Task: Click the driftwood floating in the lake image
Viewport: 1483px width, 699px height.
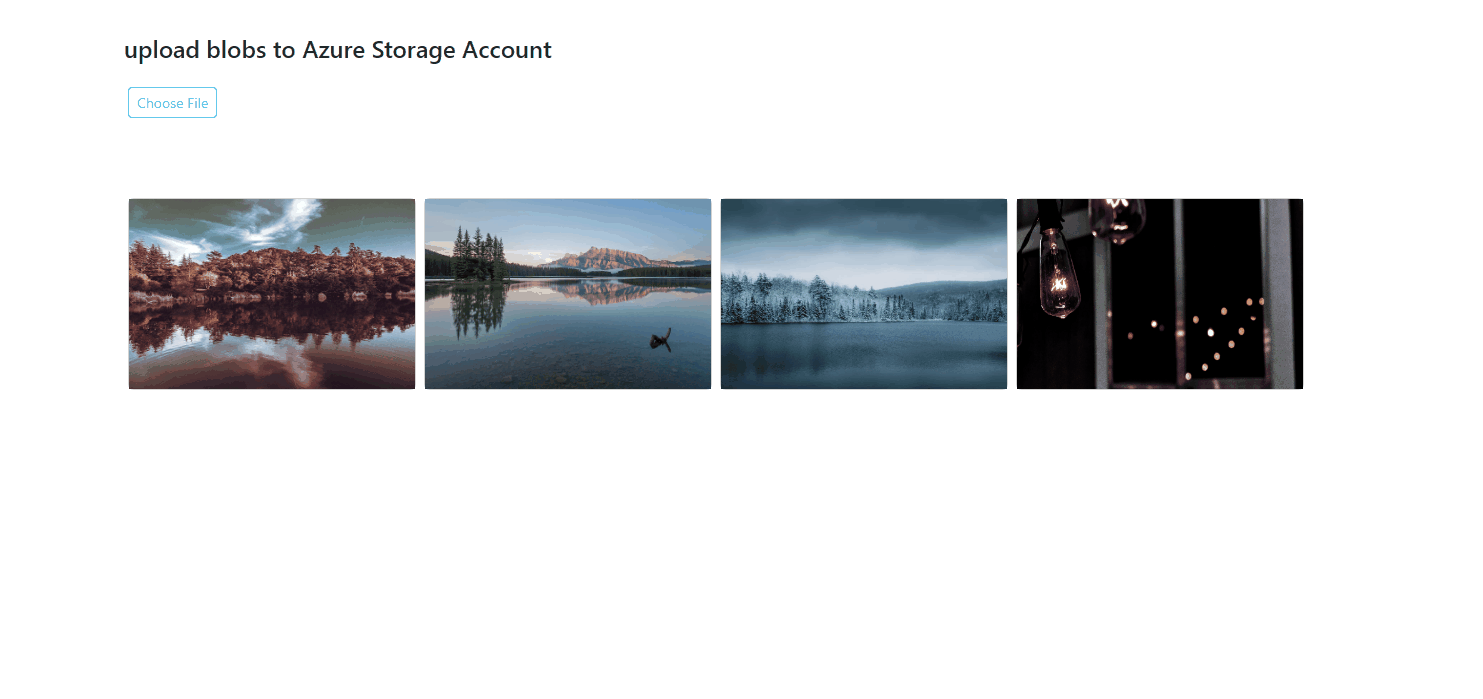Action: point(660,341)
